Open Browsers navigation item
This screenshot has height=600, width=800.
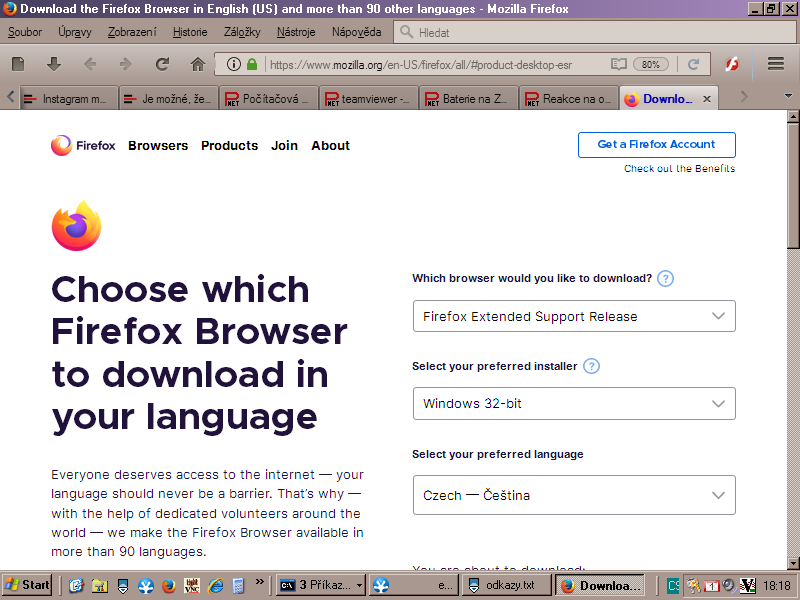coord(158,145)
